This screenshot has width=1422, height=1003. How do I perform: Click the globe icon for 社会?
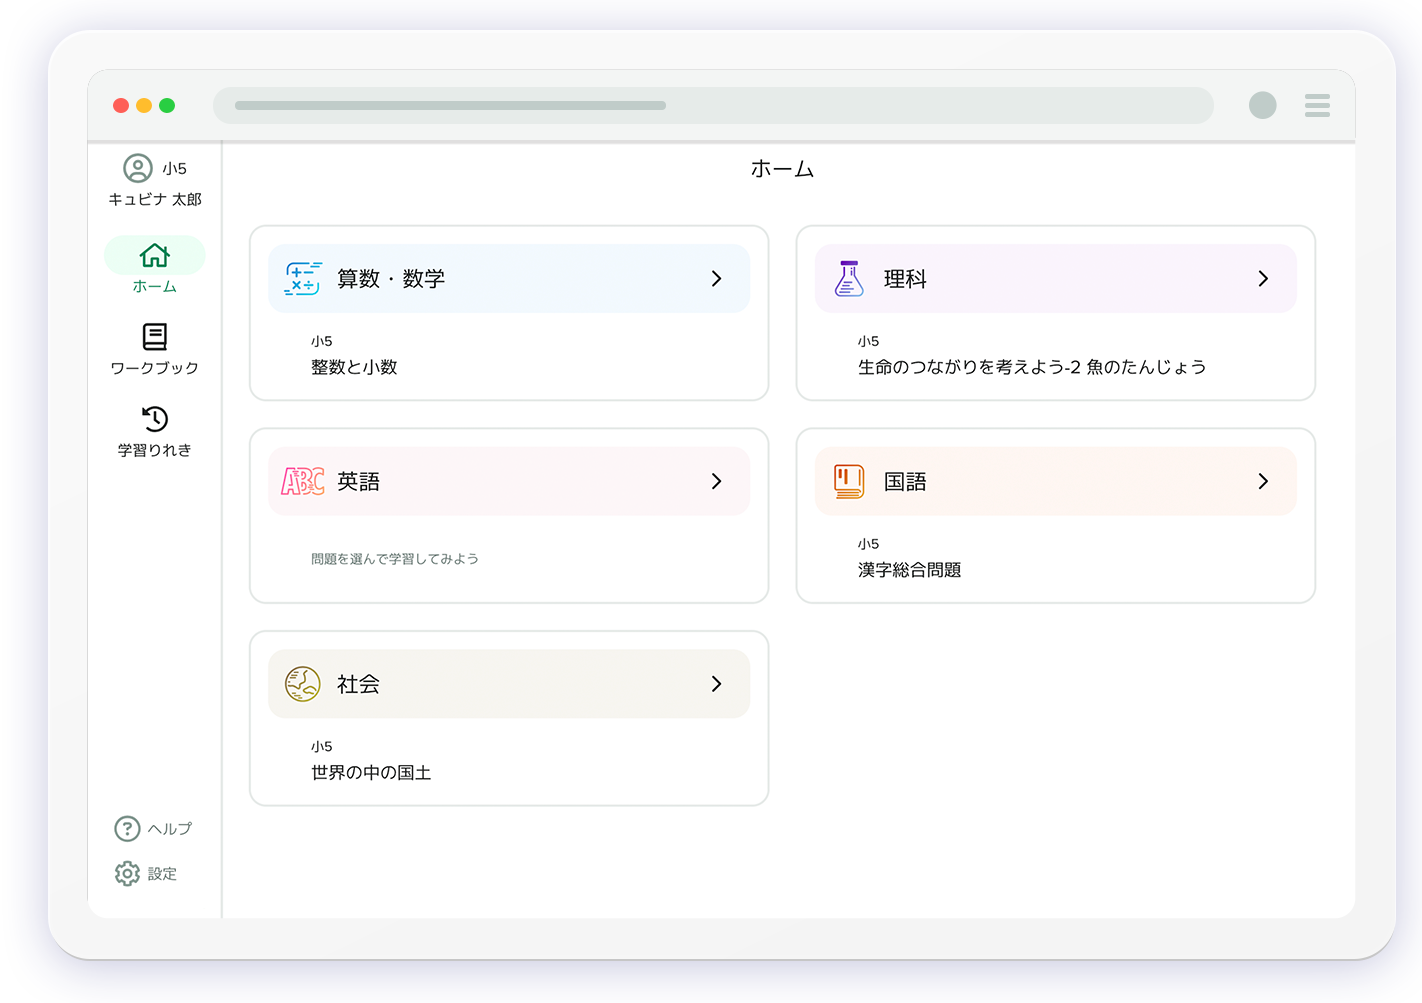coord(302,684)
